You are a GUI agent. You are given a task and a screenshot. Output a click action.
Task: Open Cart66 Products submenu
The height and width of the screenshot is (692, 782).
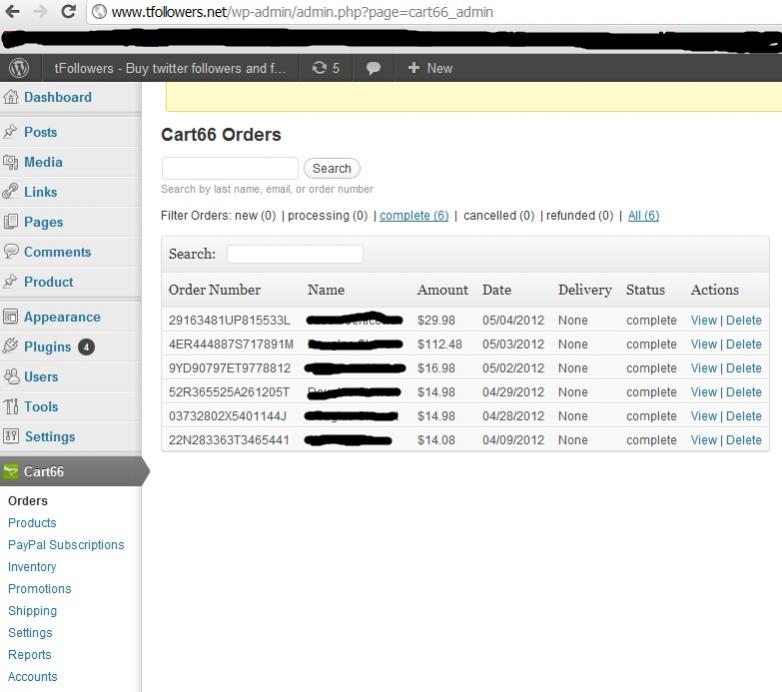(32, 522)
